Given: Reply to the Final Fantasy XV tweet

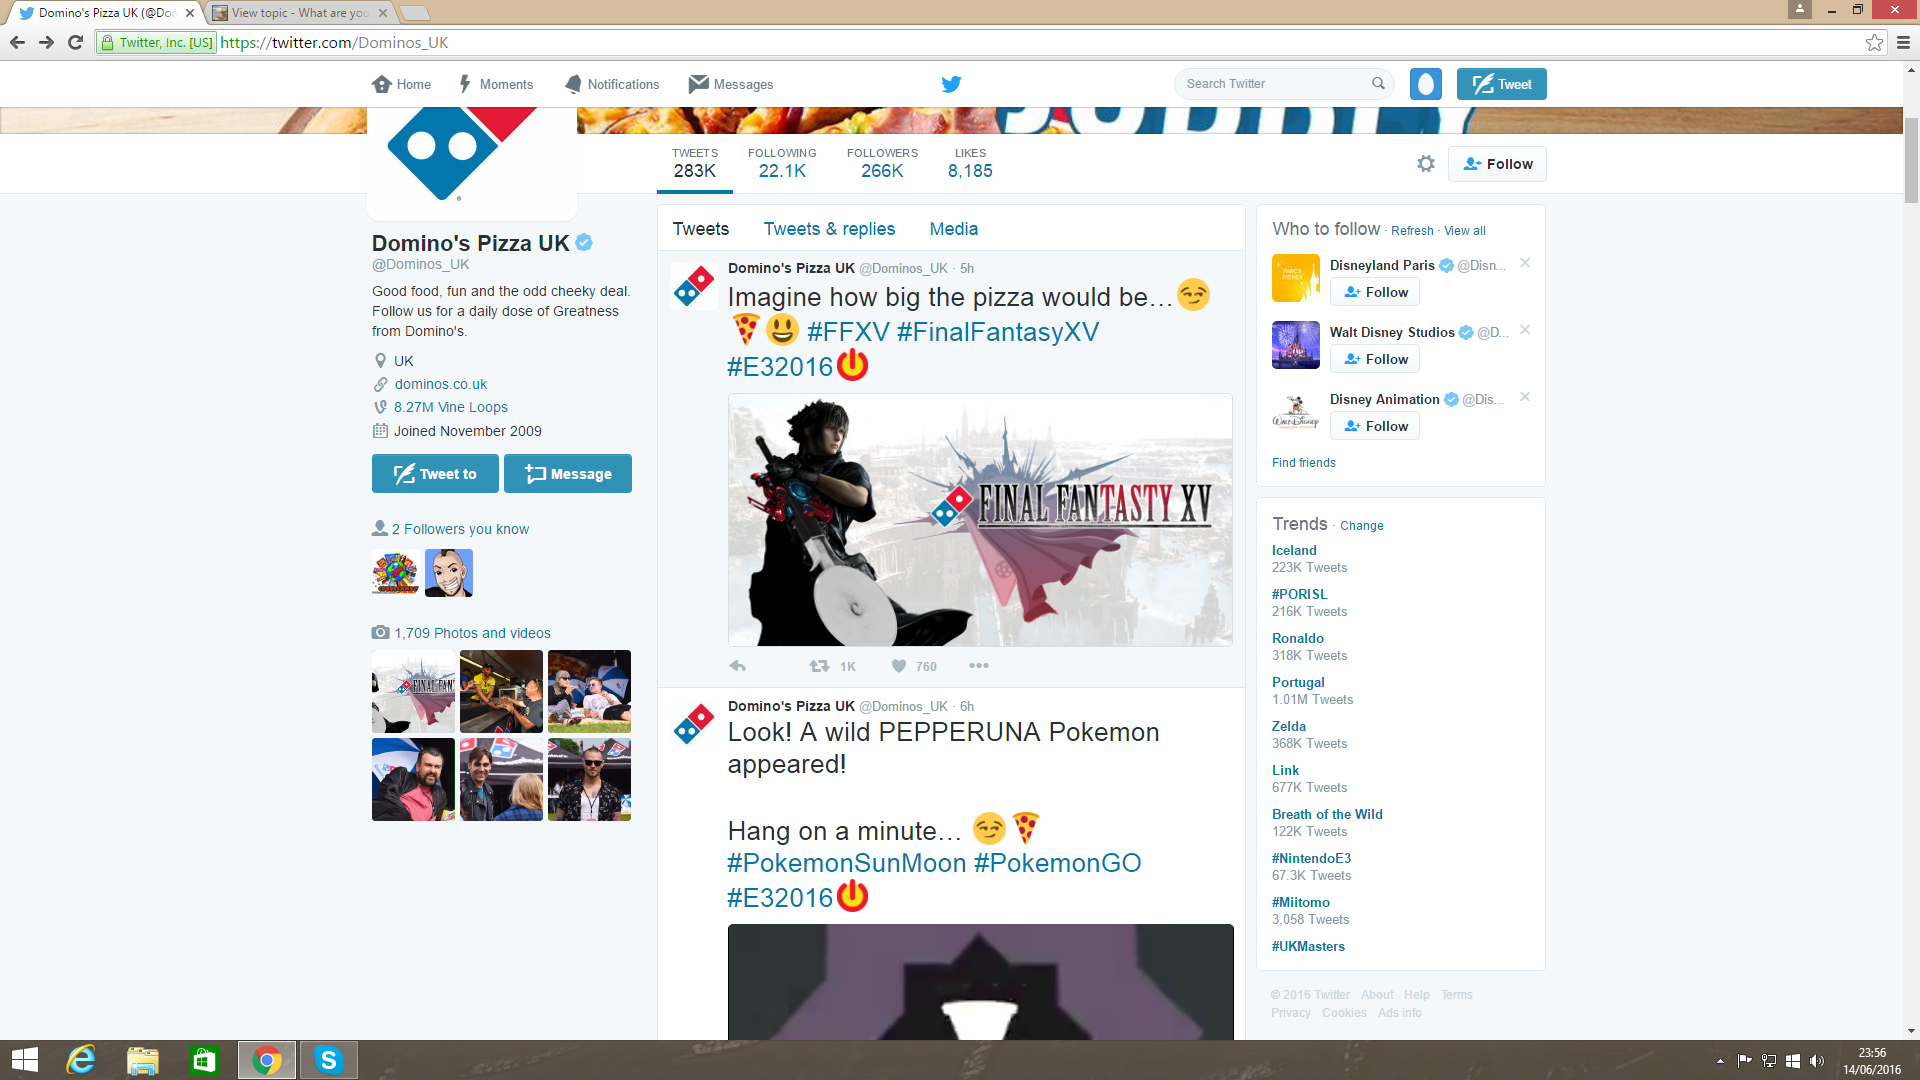Looking at the screenshot, I should (738, 666).
